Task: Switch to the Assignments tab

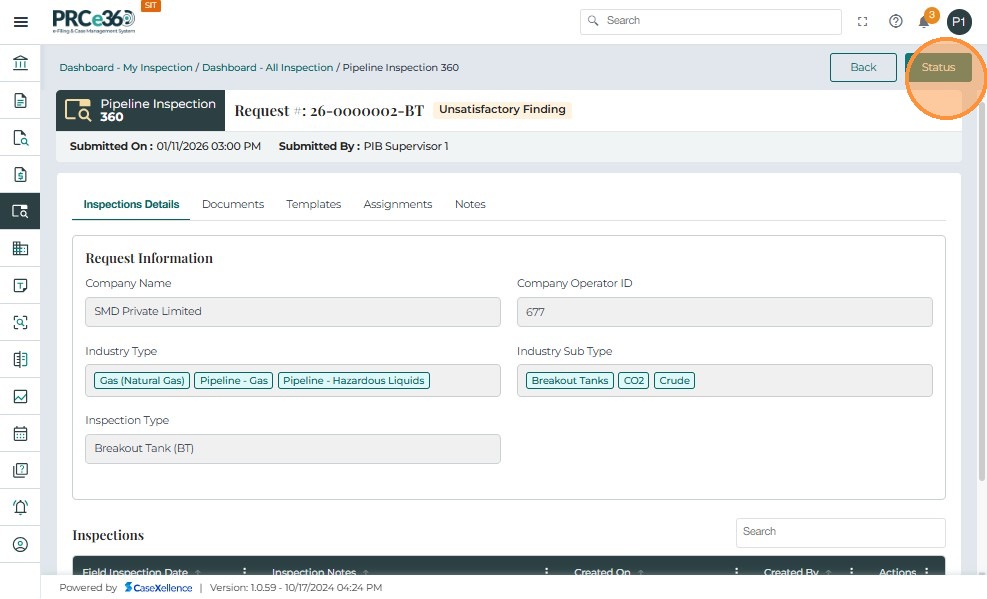Action: (x=397, y=204)
